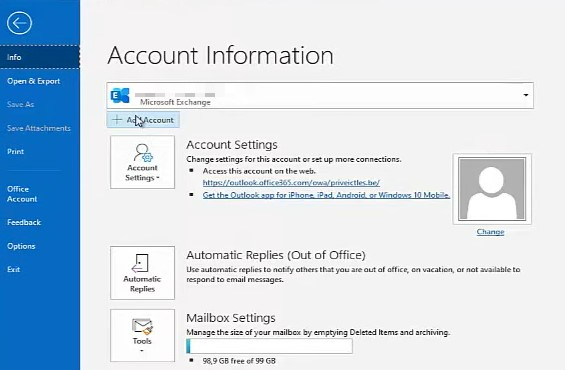Click the Microsoft Exchange account logo

120,95
